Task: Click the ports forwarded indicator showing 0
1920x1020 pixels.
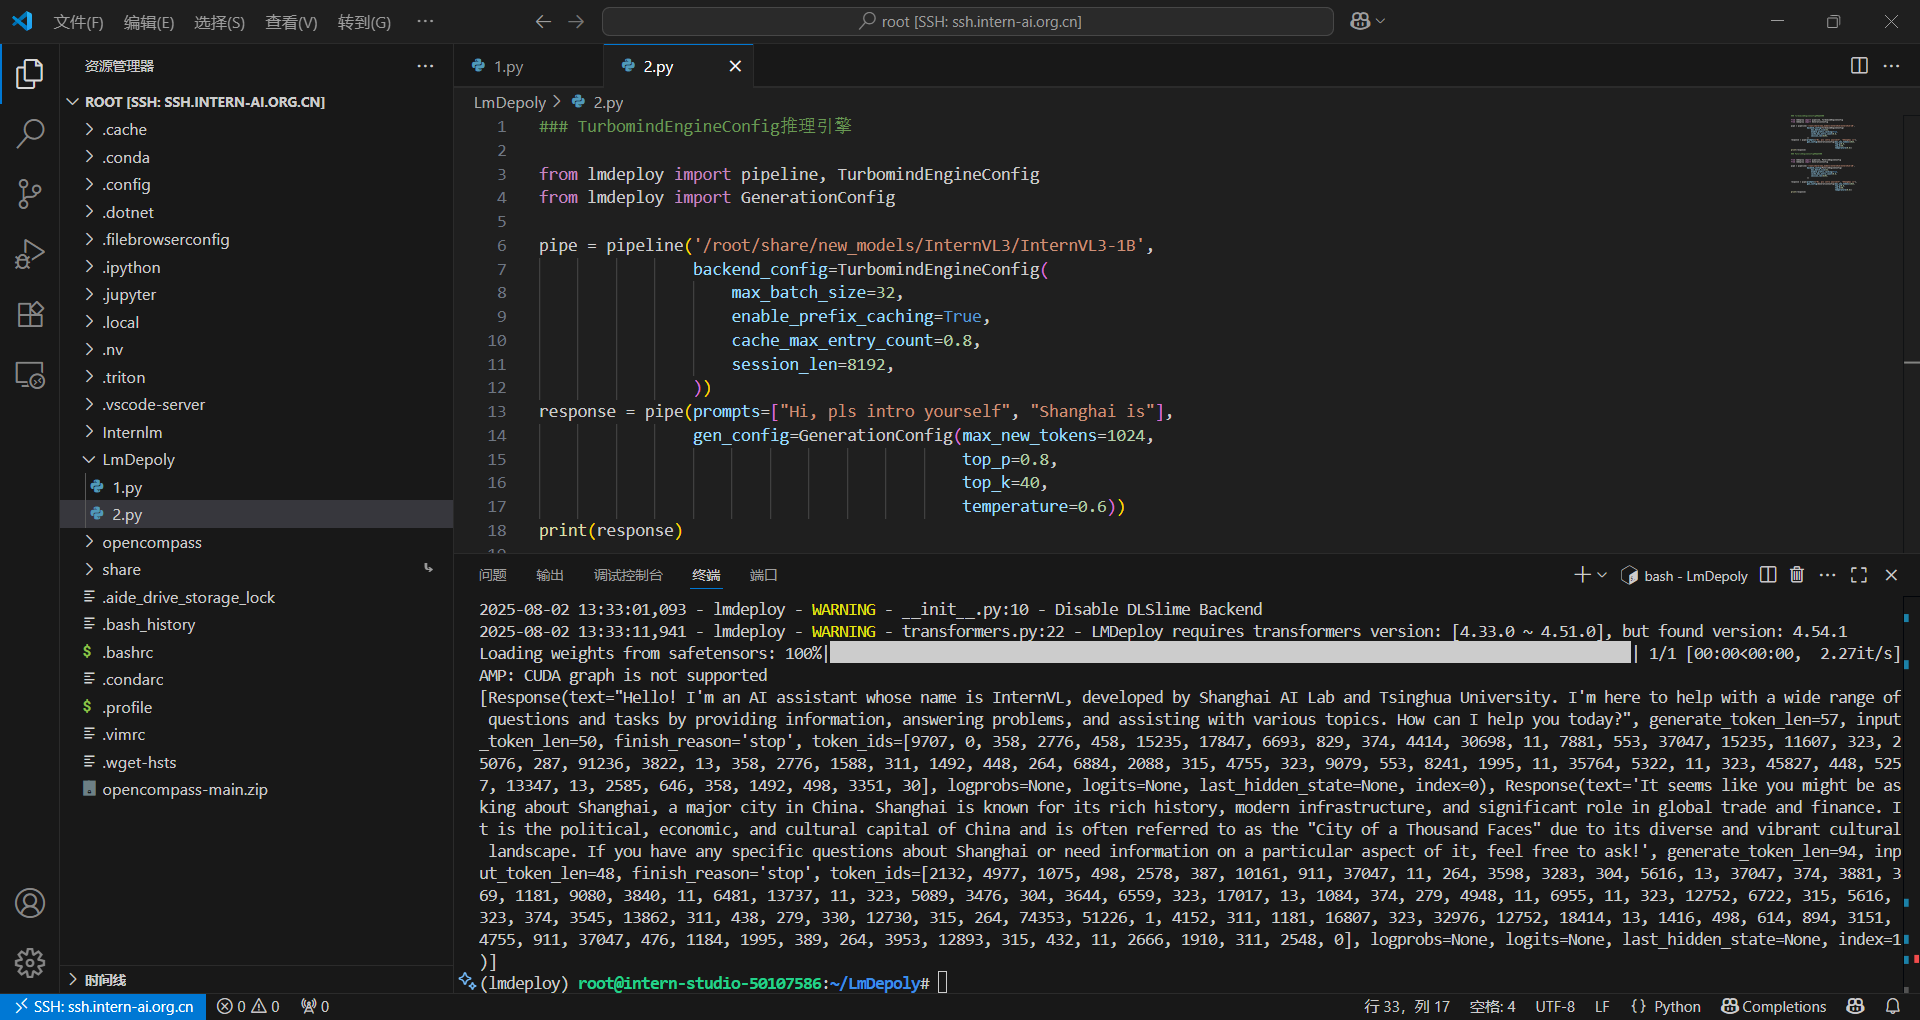Action: click(315, 1006)
